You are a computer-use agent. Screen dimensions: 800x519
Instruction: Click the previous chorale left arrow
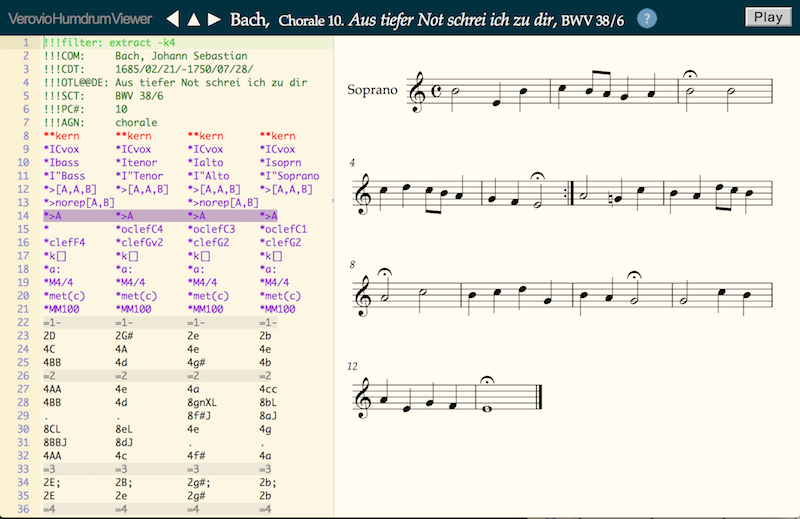point(173,19)
